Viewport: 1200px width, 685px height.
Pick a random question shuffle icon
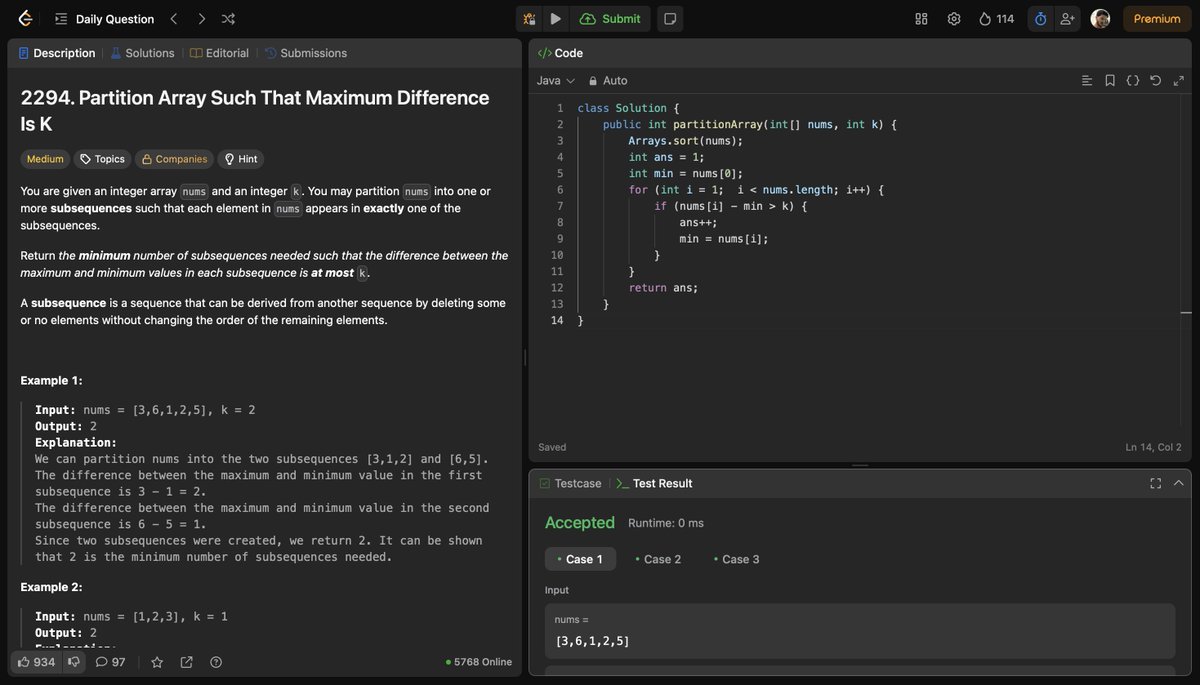tap(228, 19)
